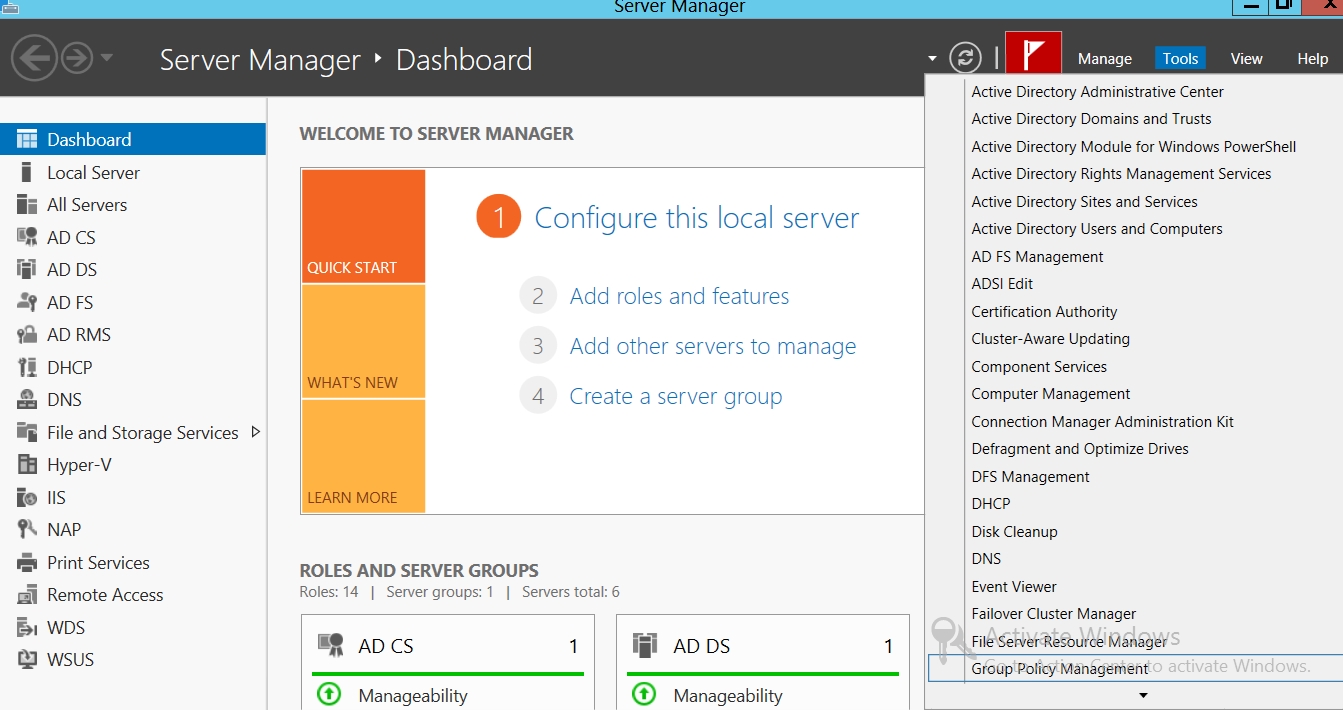This screenshot has height=710, width=1343.
Task: Click the IIS icon in sidebar
Action: [x=27, y=498]
